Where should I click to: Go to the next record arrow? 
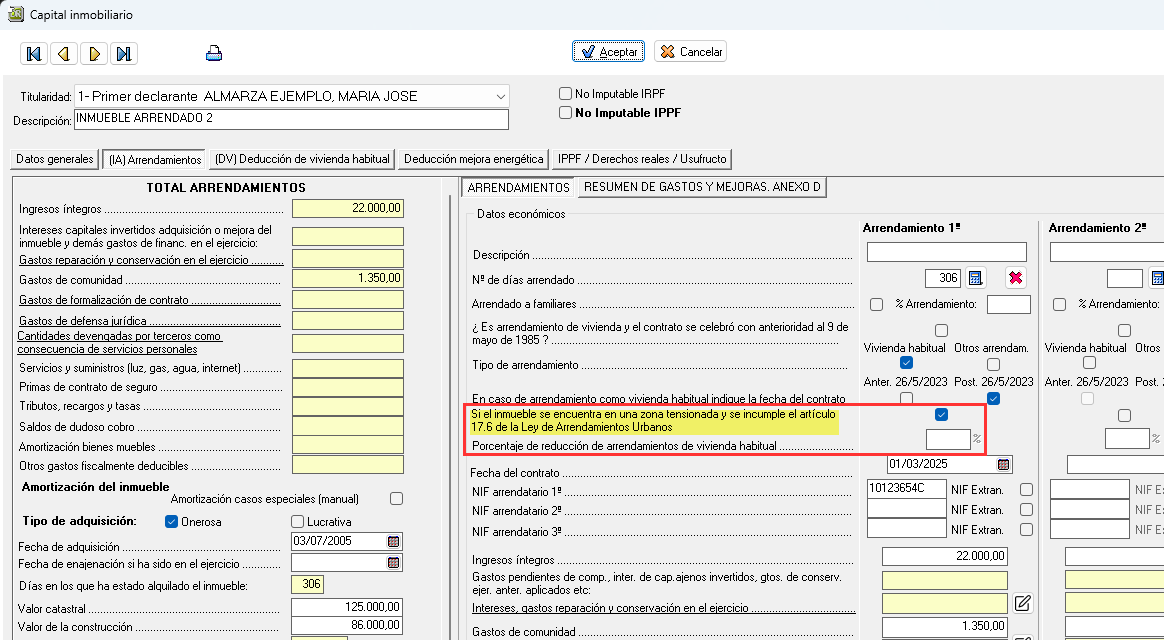[94, 54]
